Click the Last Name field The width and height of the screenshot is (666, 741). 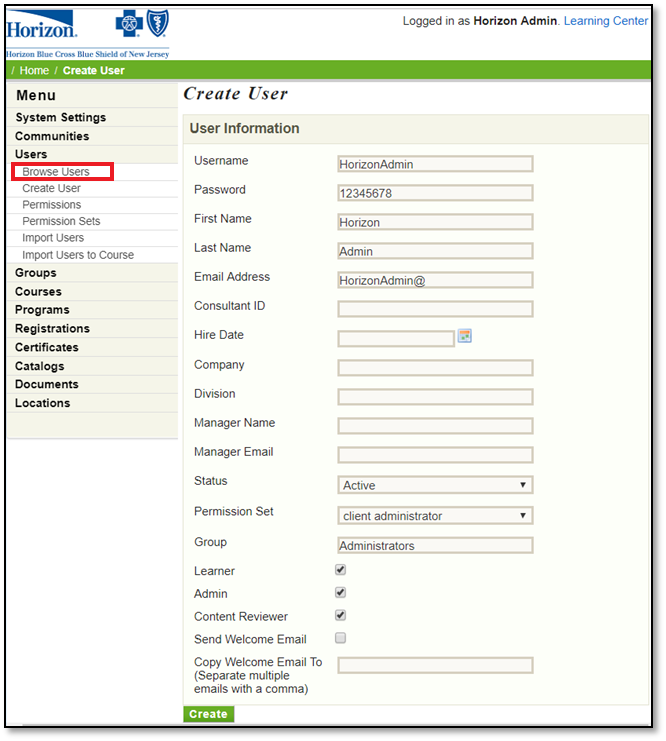(x=435, y=251)
